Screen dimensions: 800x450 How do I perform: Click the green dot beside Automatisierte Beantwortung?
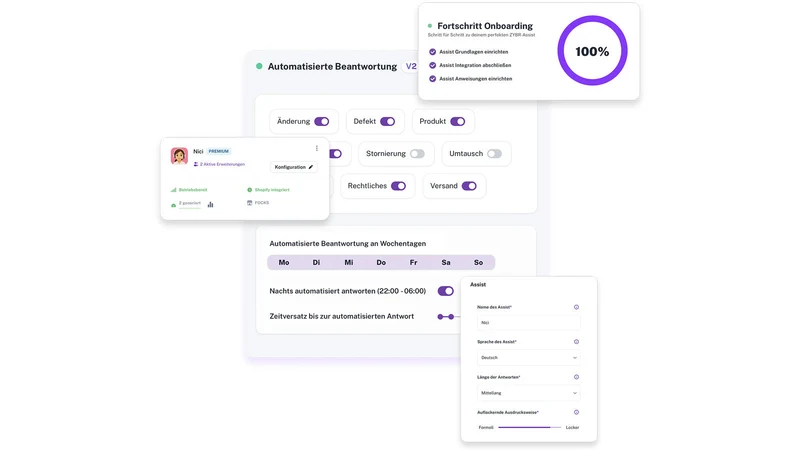click(259, 66)
